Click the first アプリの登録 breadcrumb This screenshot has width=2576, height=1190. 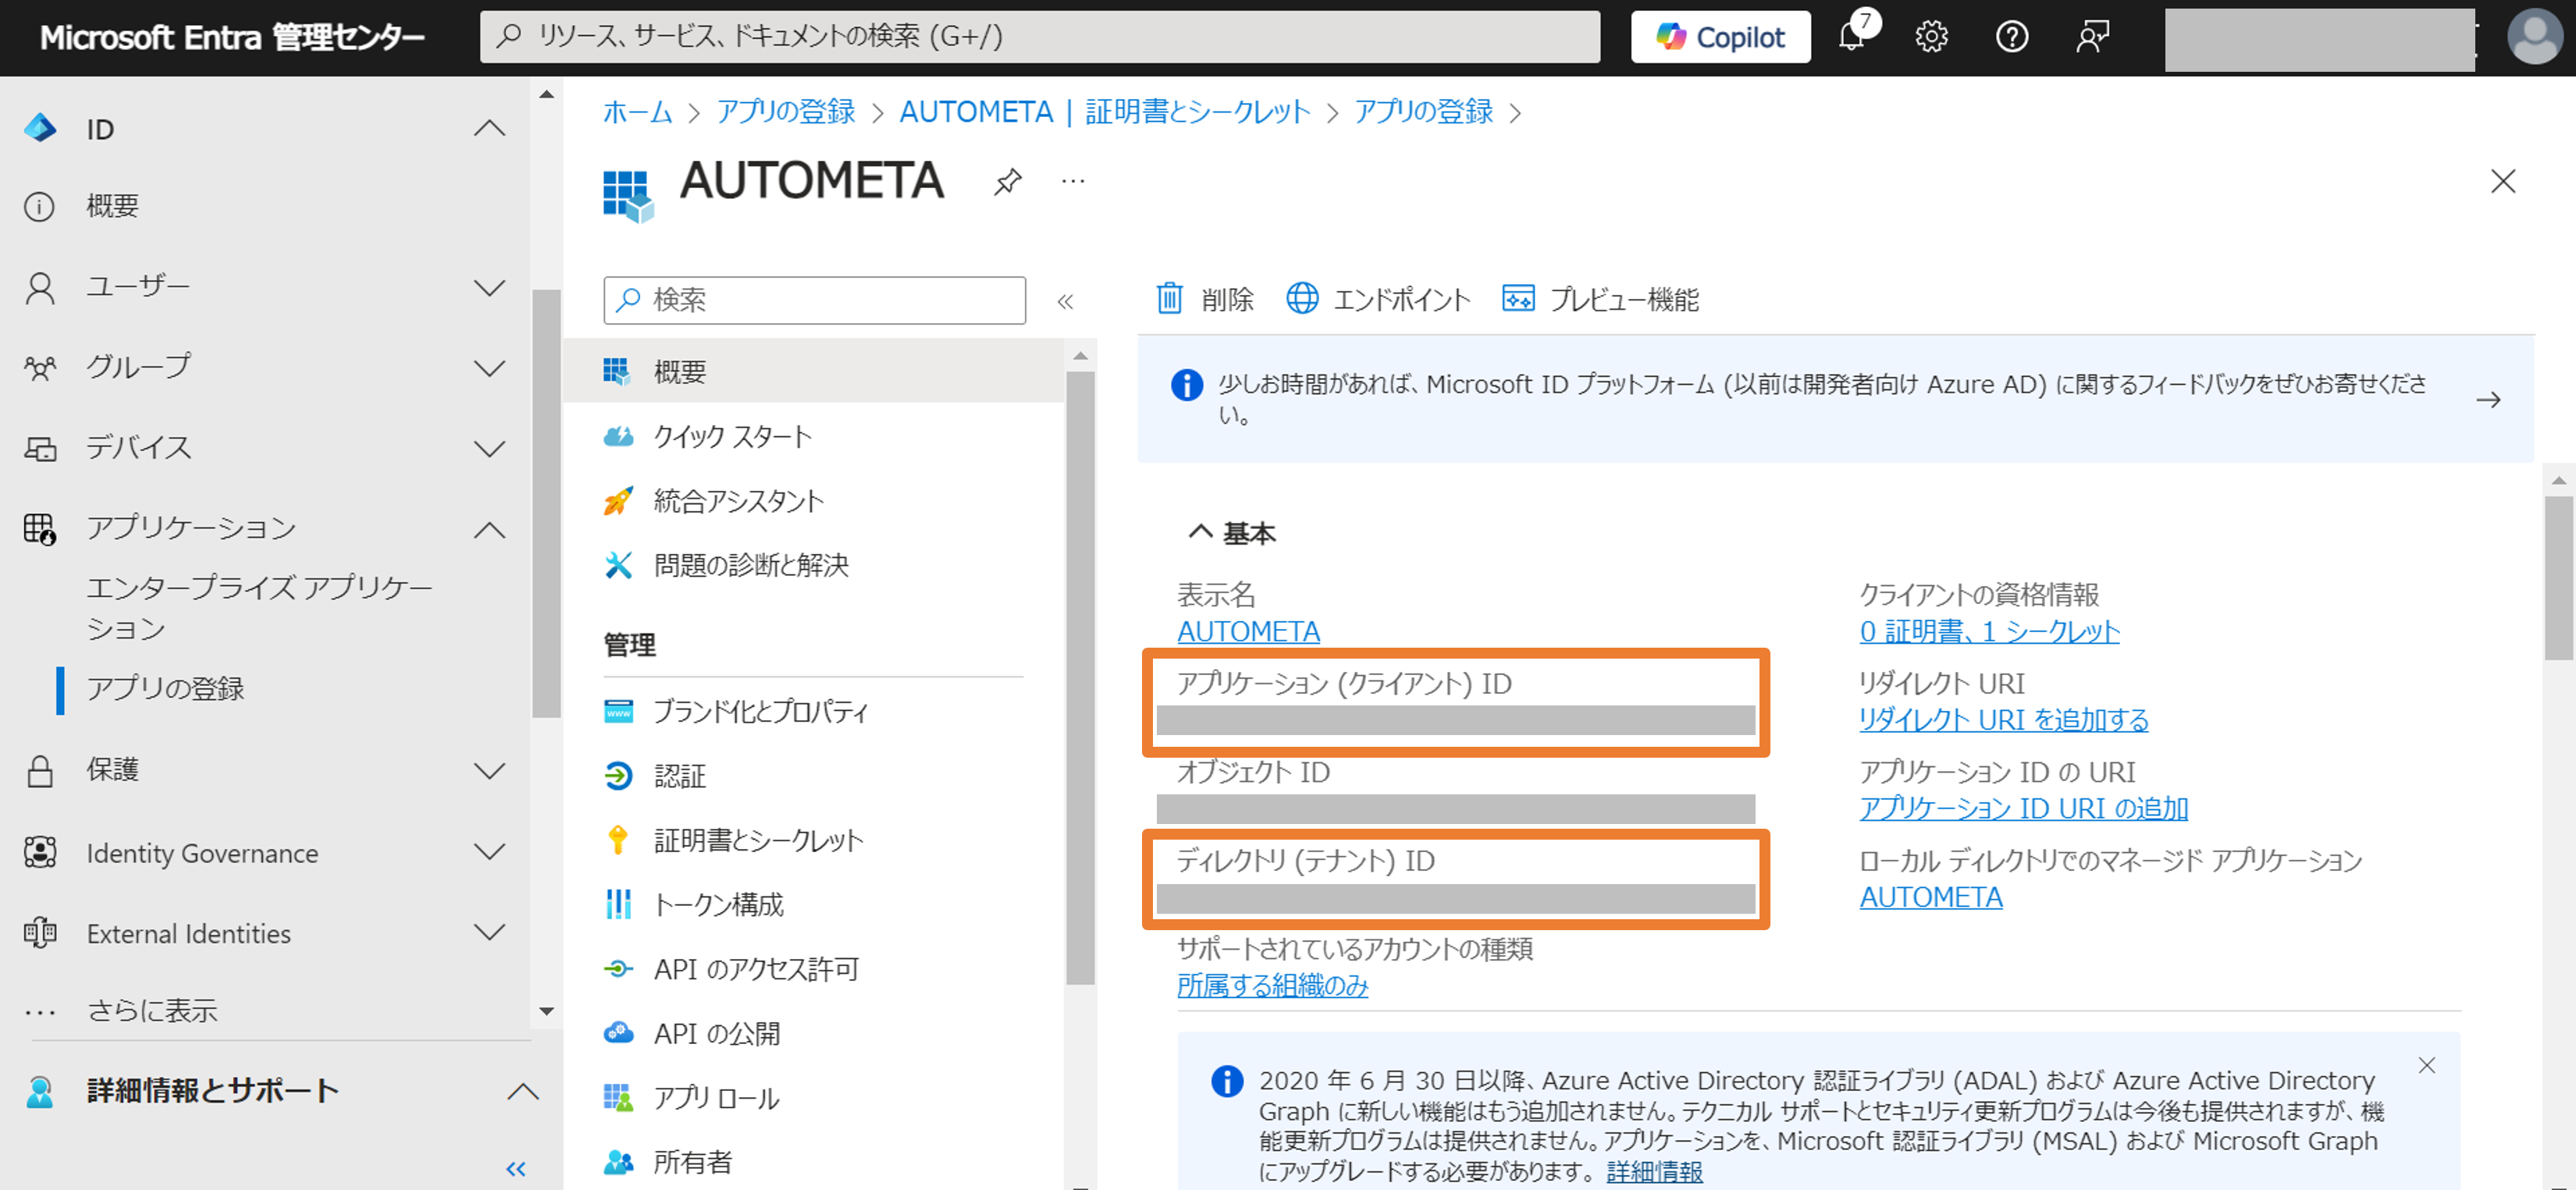(785, 112)
